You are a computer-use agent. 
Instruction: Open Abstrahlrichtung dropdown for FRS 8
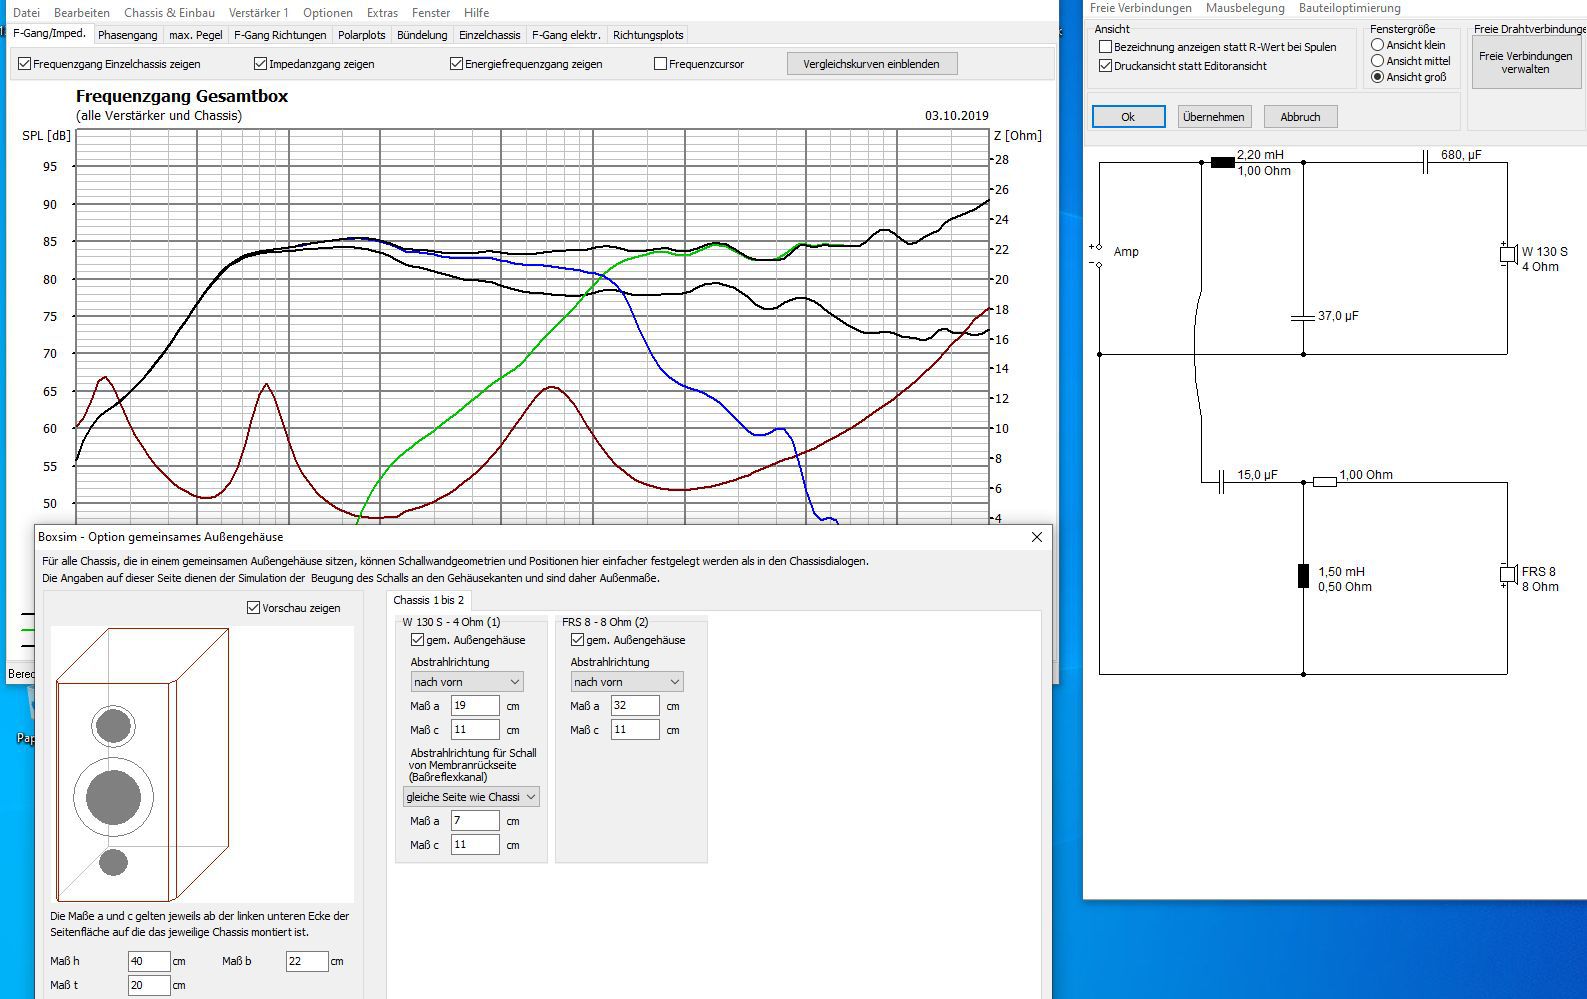[x=626, y=682]
